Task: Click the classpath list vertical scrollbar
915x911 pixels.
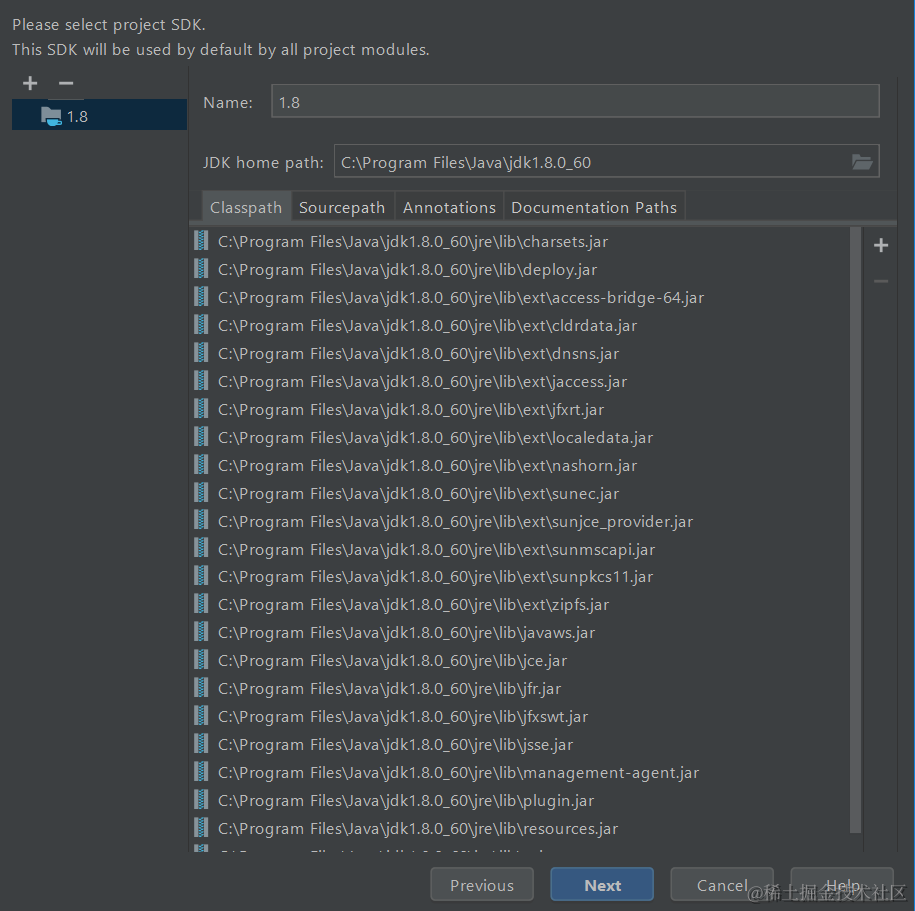Action: (855, 530)
